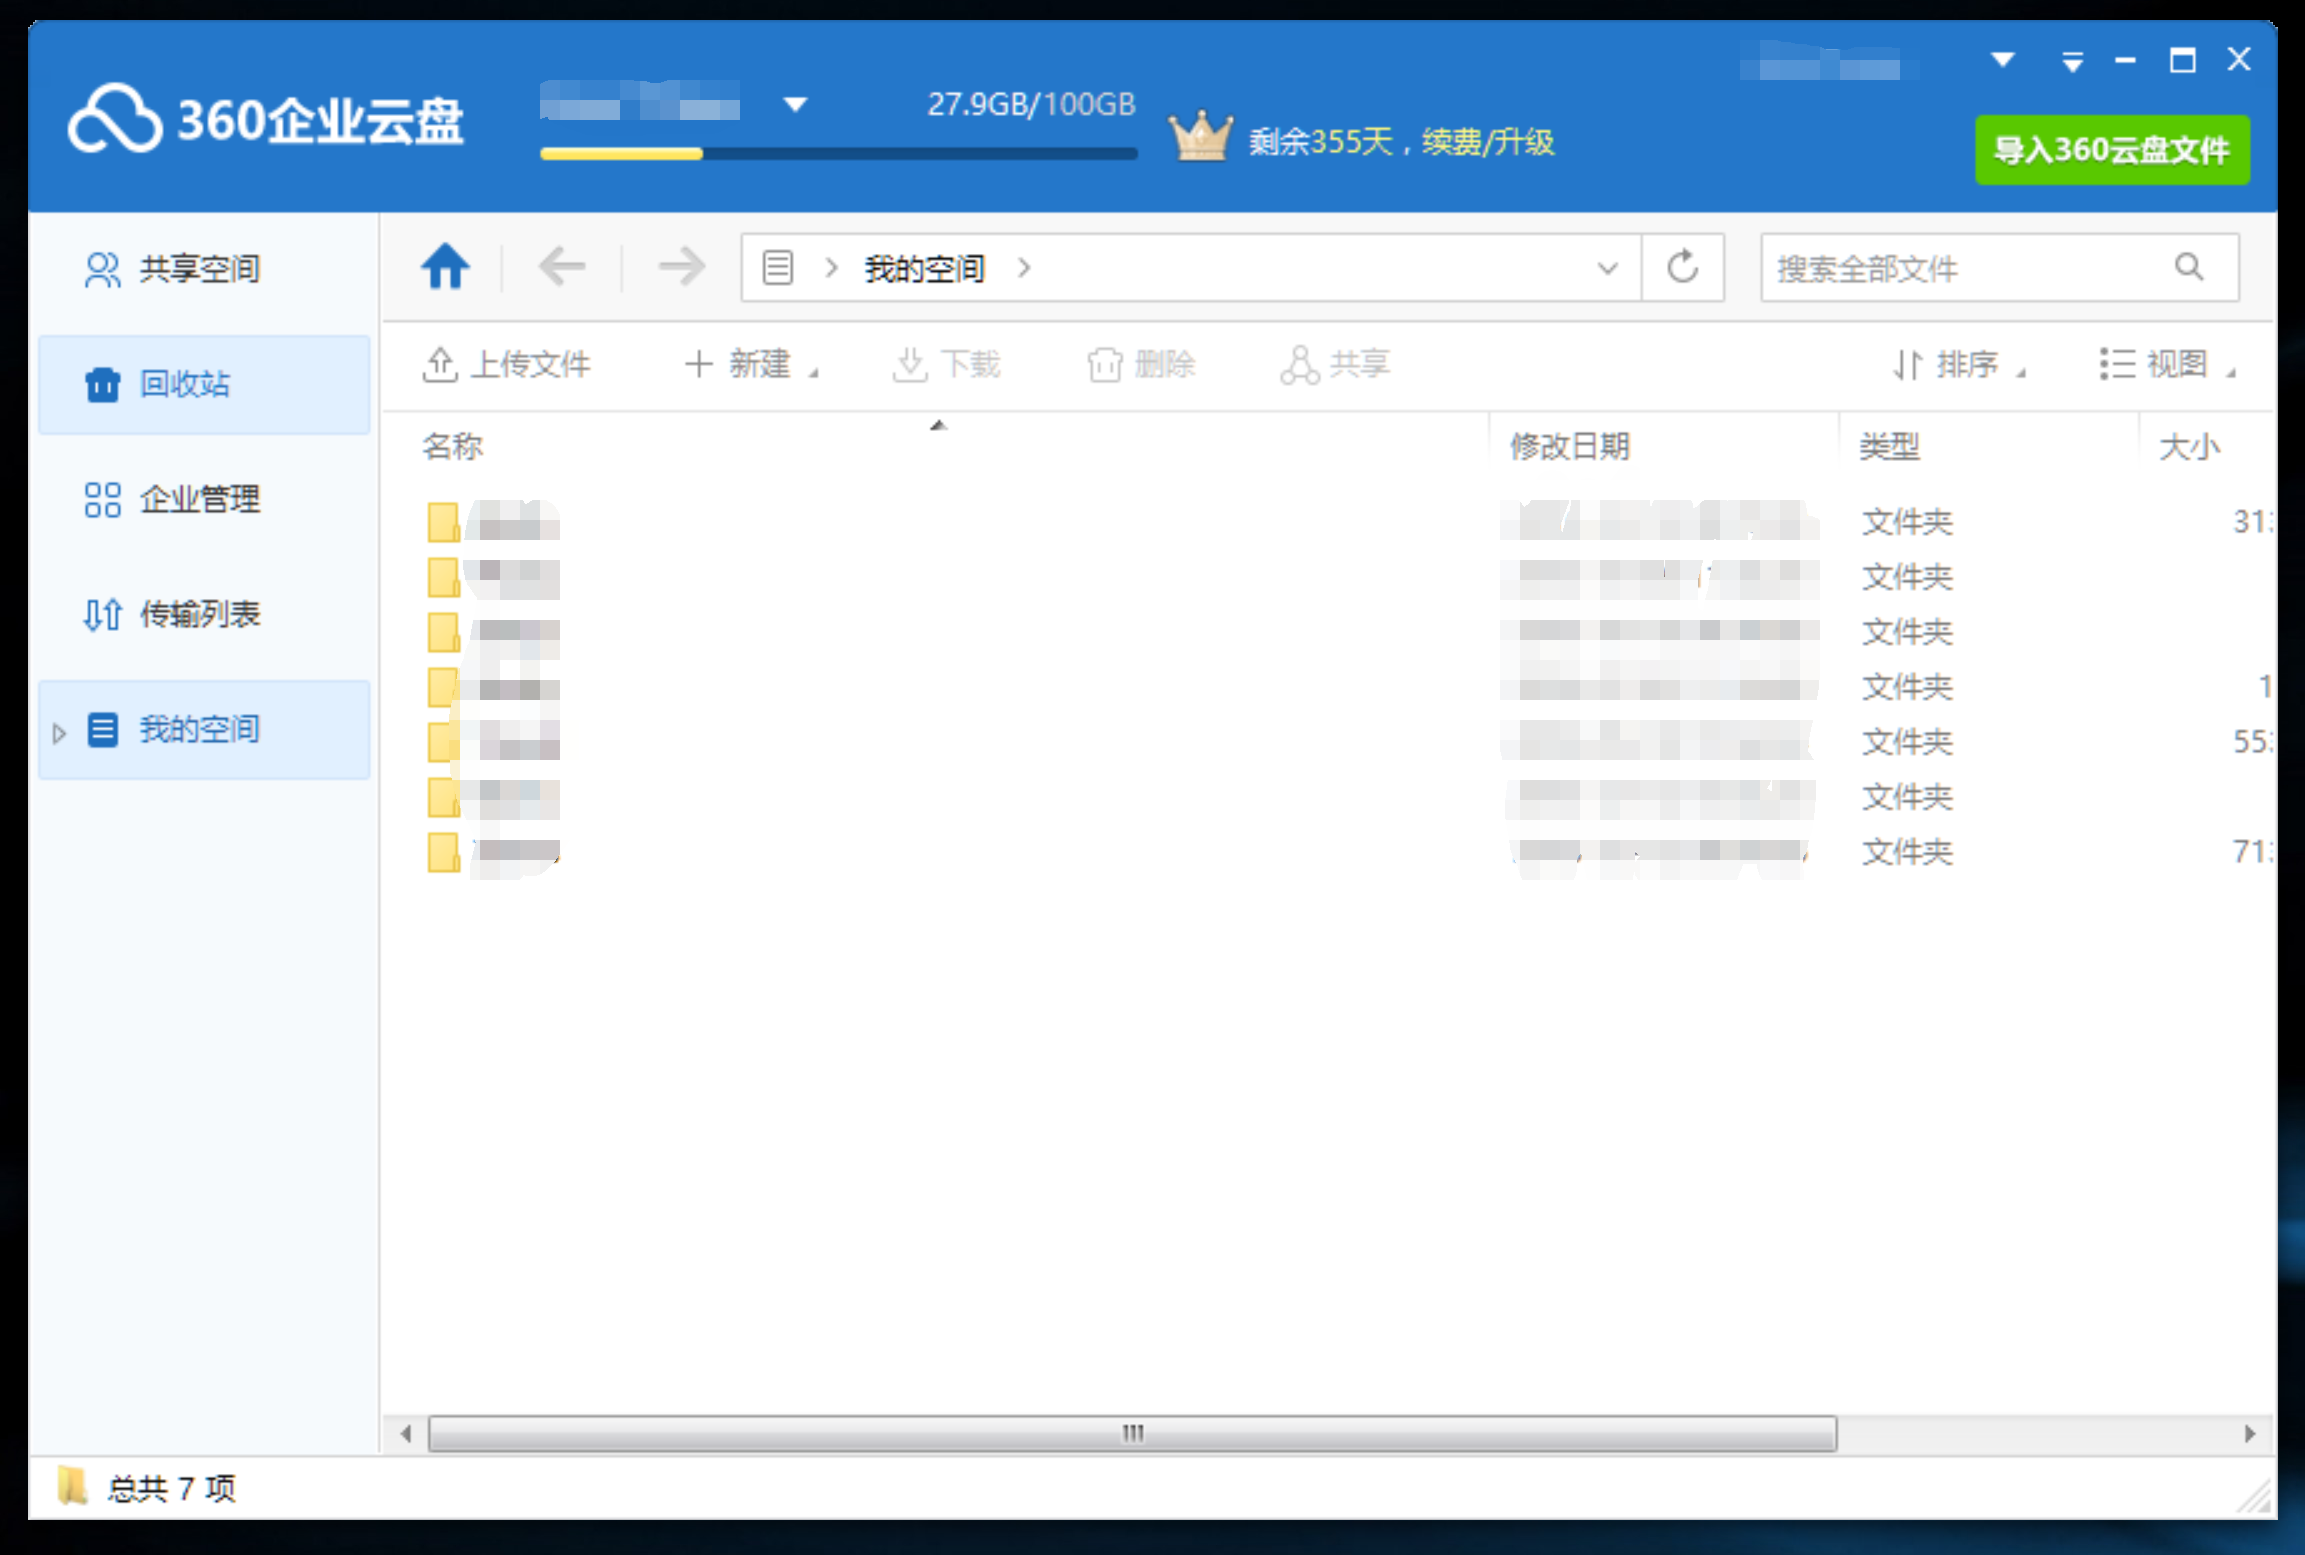Open the 传输列表 transfer list
Screen dimensions: 2305x1555
coord(204,614)
